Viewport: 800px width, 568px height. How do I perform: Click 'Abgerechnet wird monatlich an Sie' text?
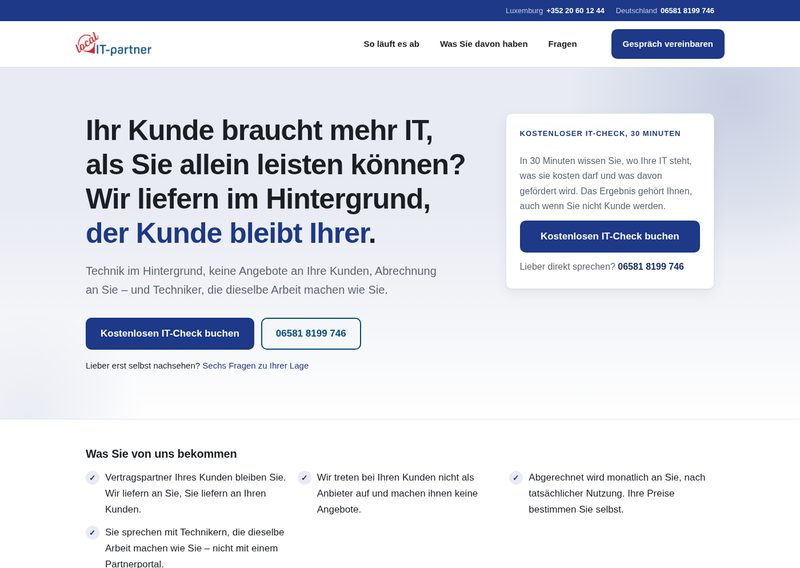(617, 493)
